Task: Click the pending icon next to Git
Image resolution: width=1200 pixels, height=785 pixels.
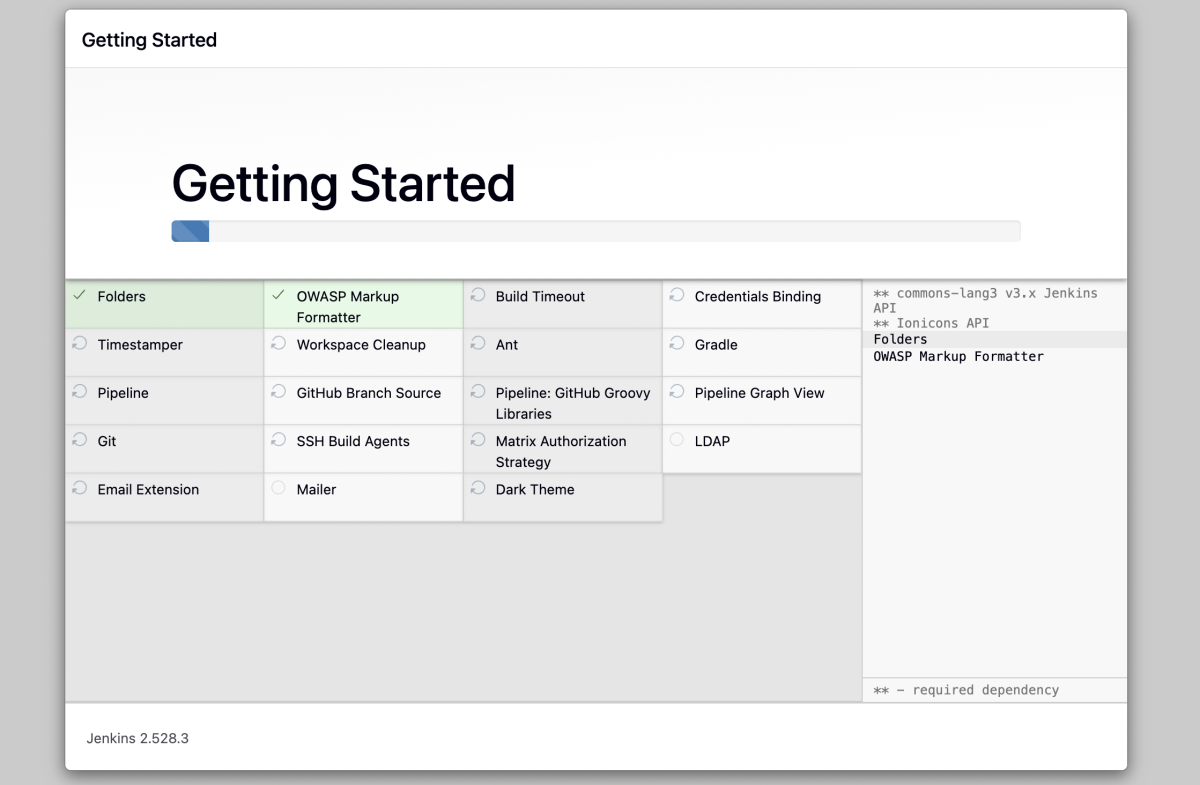Action: point(79,441)
